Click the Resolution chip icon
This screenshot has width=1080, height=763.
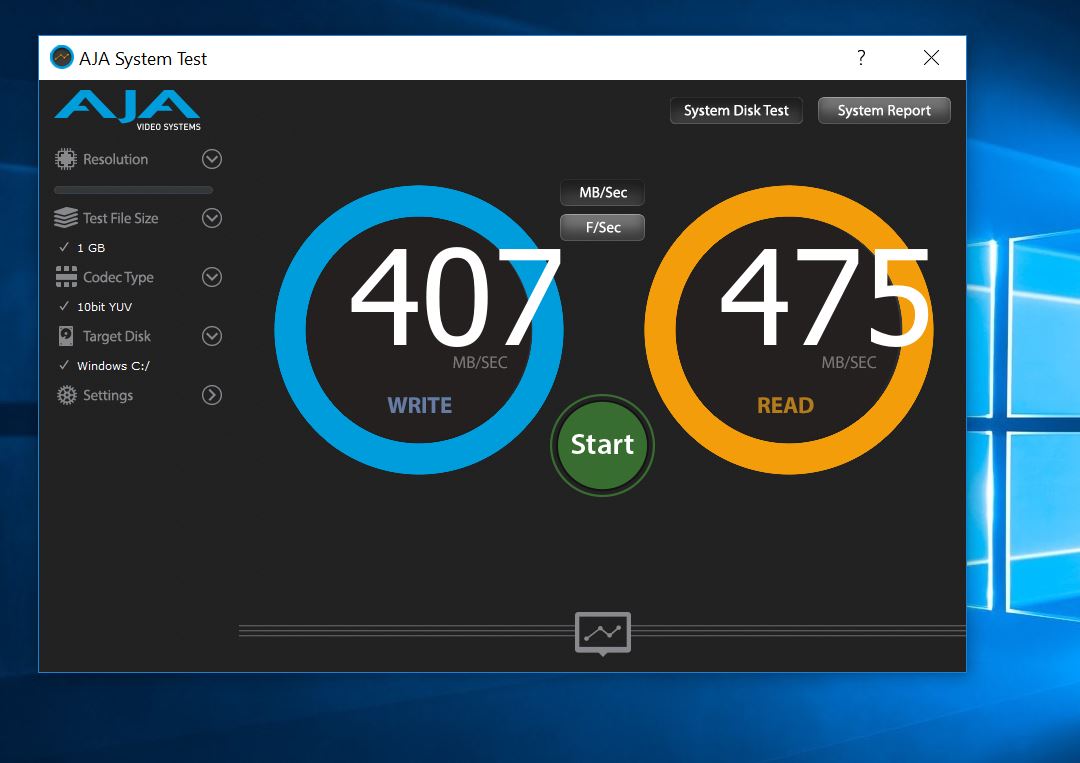[x=65, y=159]
